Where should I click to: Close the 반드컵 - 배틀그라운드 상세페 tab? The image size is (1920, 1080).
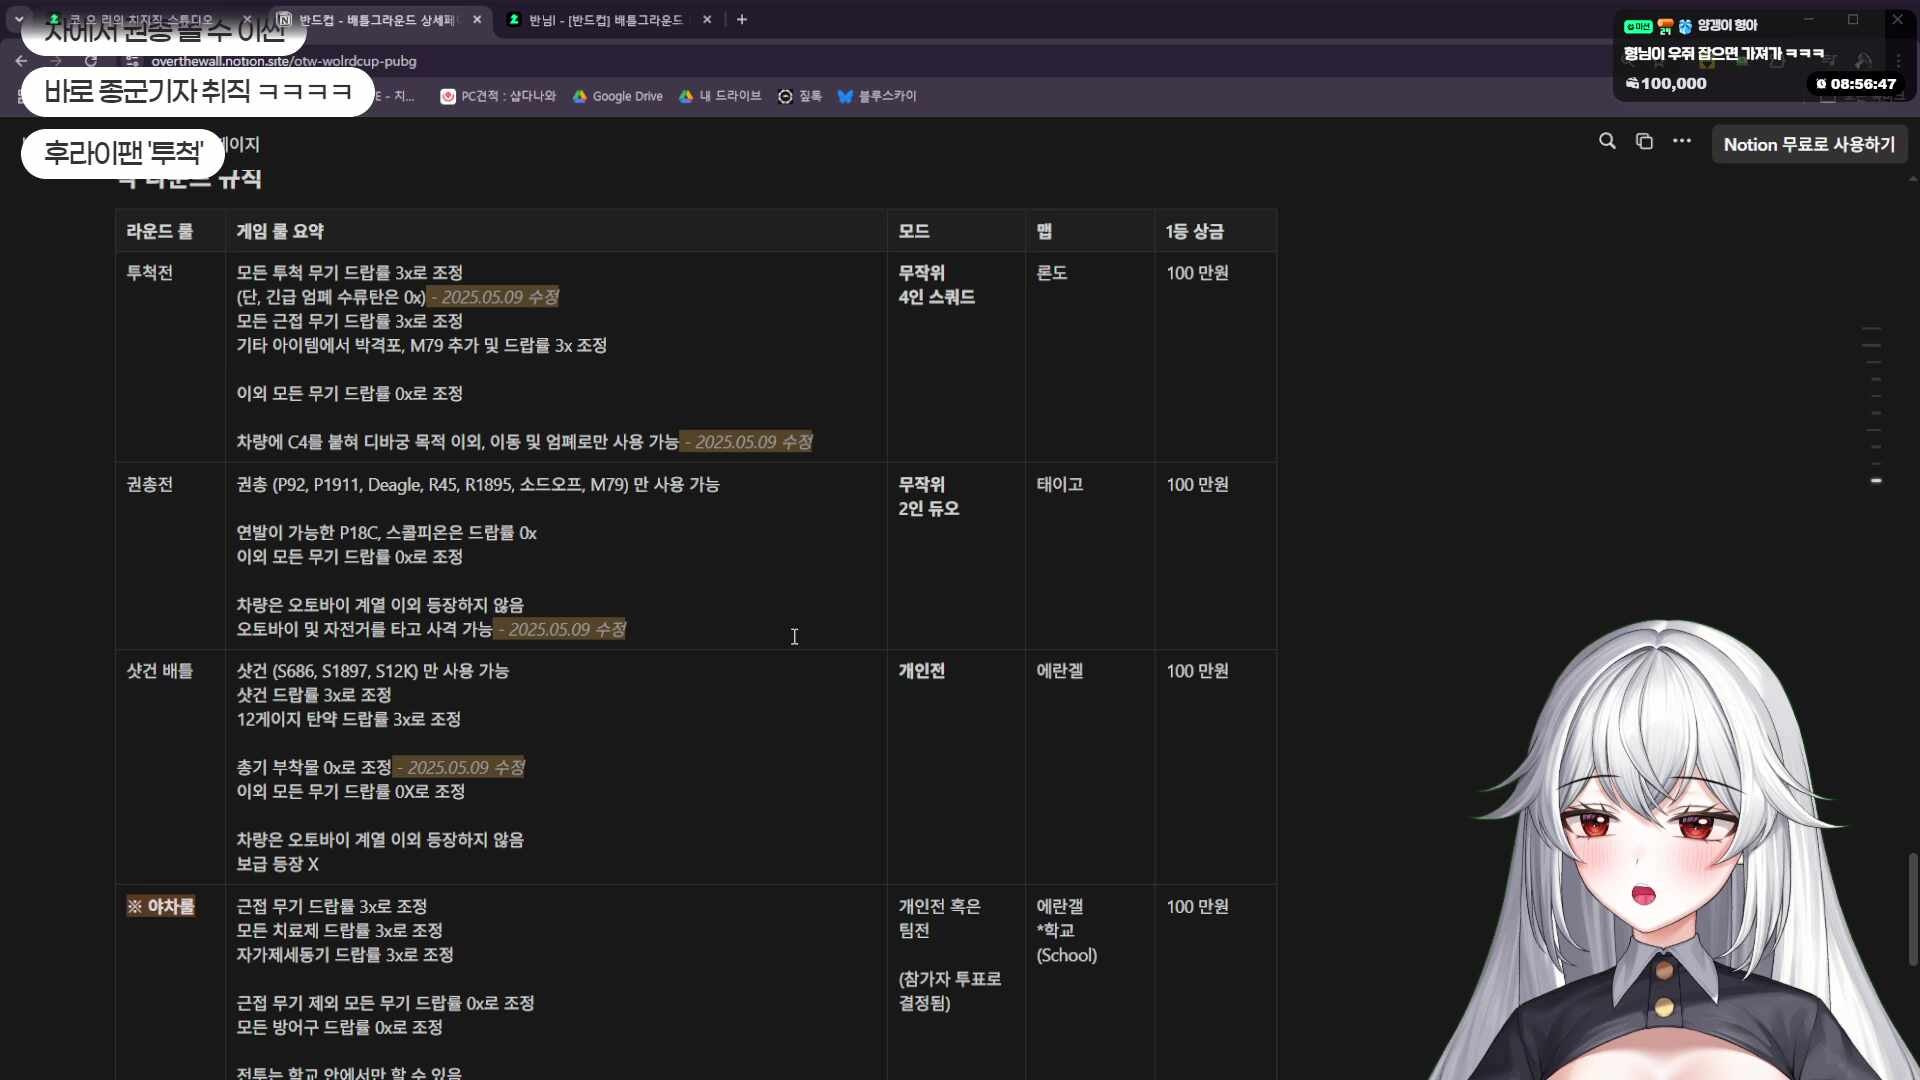[477, 20]
